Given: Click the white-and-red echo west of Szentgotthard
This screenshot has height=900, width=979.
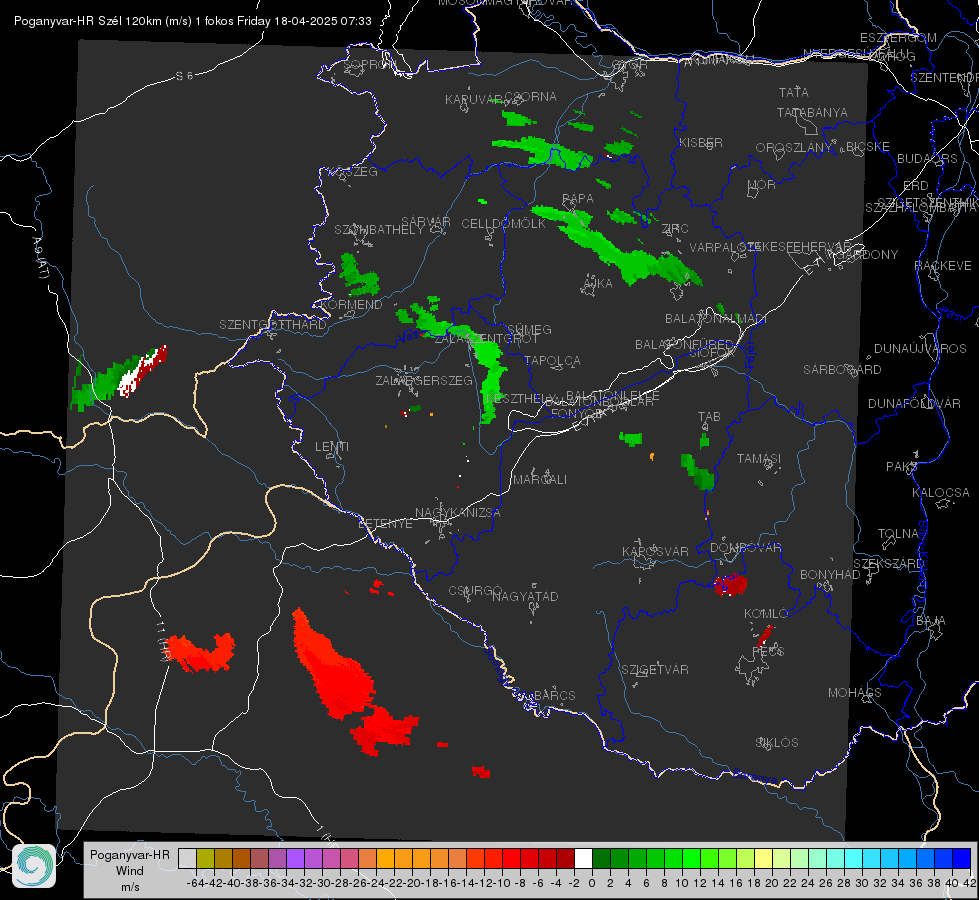Looking at the screenshot, I should tap(143, 370).
